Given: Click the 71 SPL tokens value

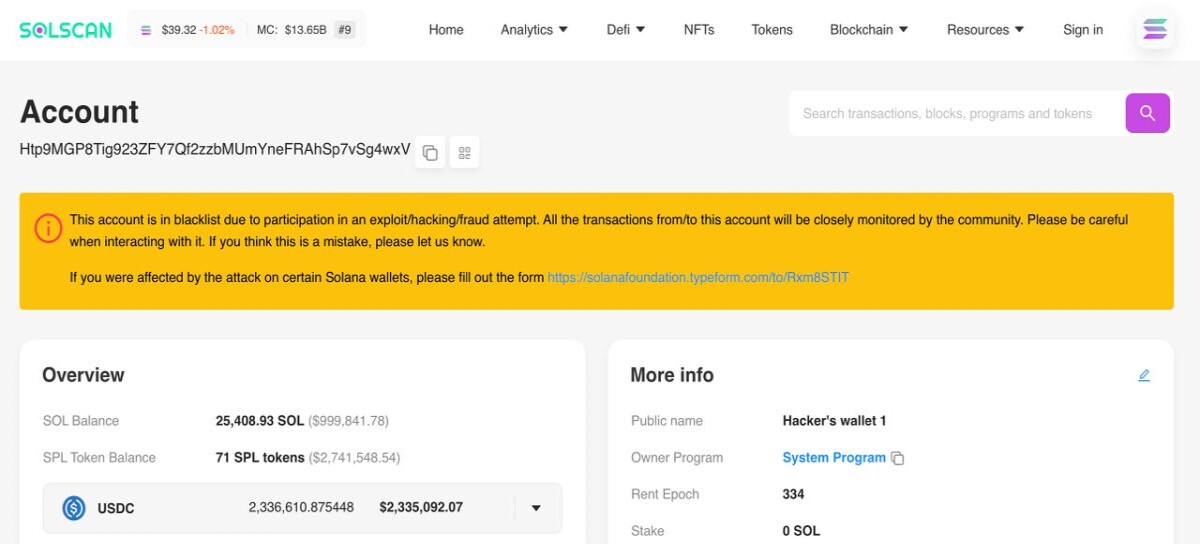Looking at the screenshot, I should pos(260,458).
